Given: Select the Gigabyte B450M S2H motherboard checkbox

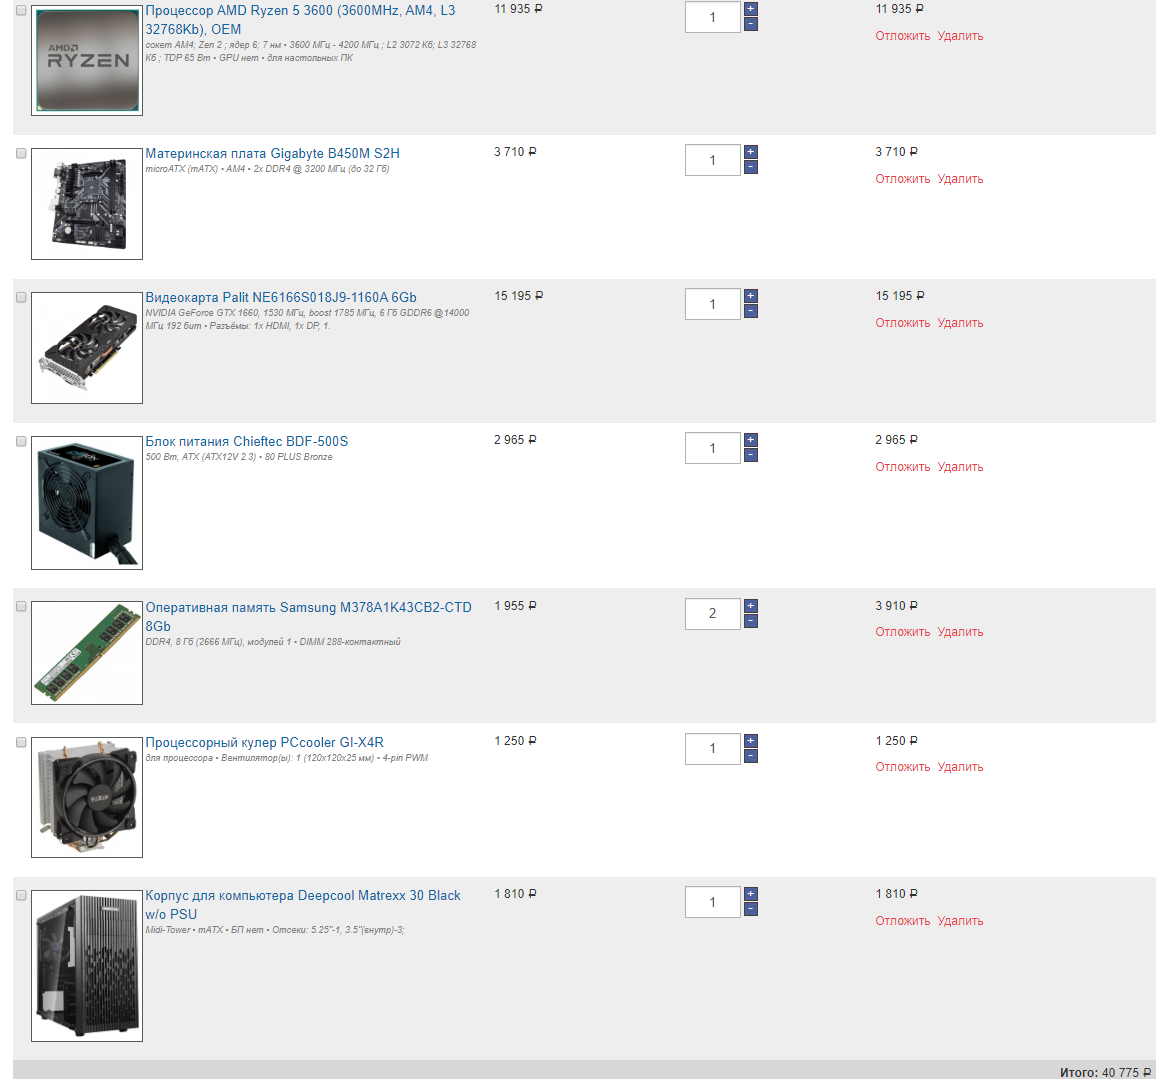Looking at the screenshot, I should click(x=21, y=153).
